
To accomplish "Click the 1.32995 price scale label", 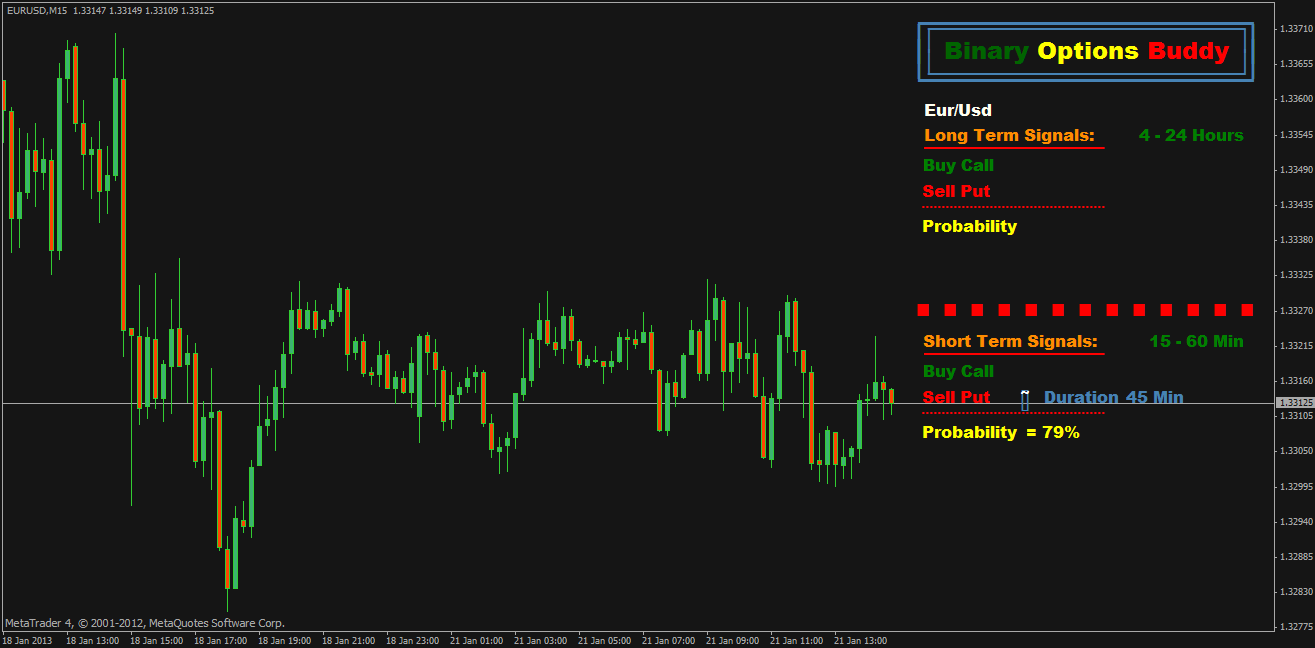I will tap(1296, 486).
